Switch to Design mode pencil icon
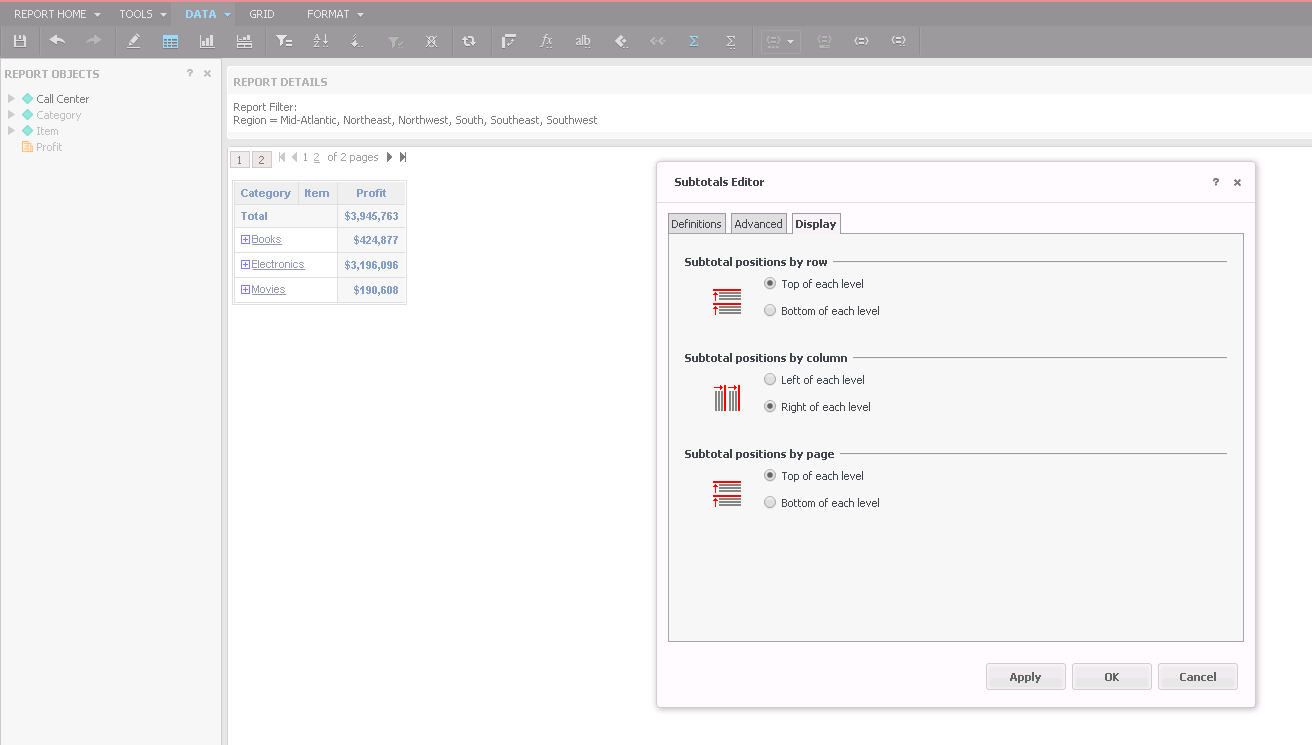The image size is (1312, 745). click(x=134, y=41)
